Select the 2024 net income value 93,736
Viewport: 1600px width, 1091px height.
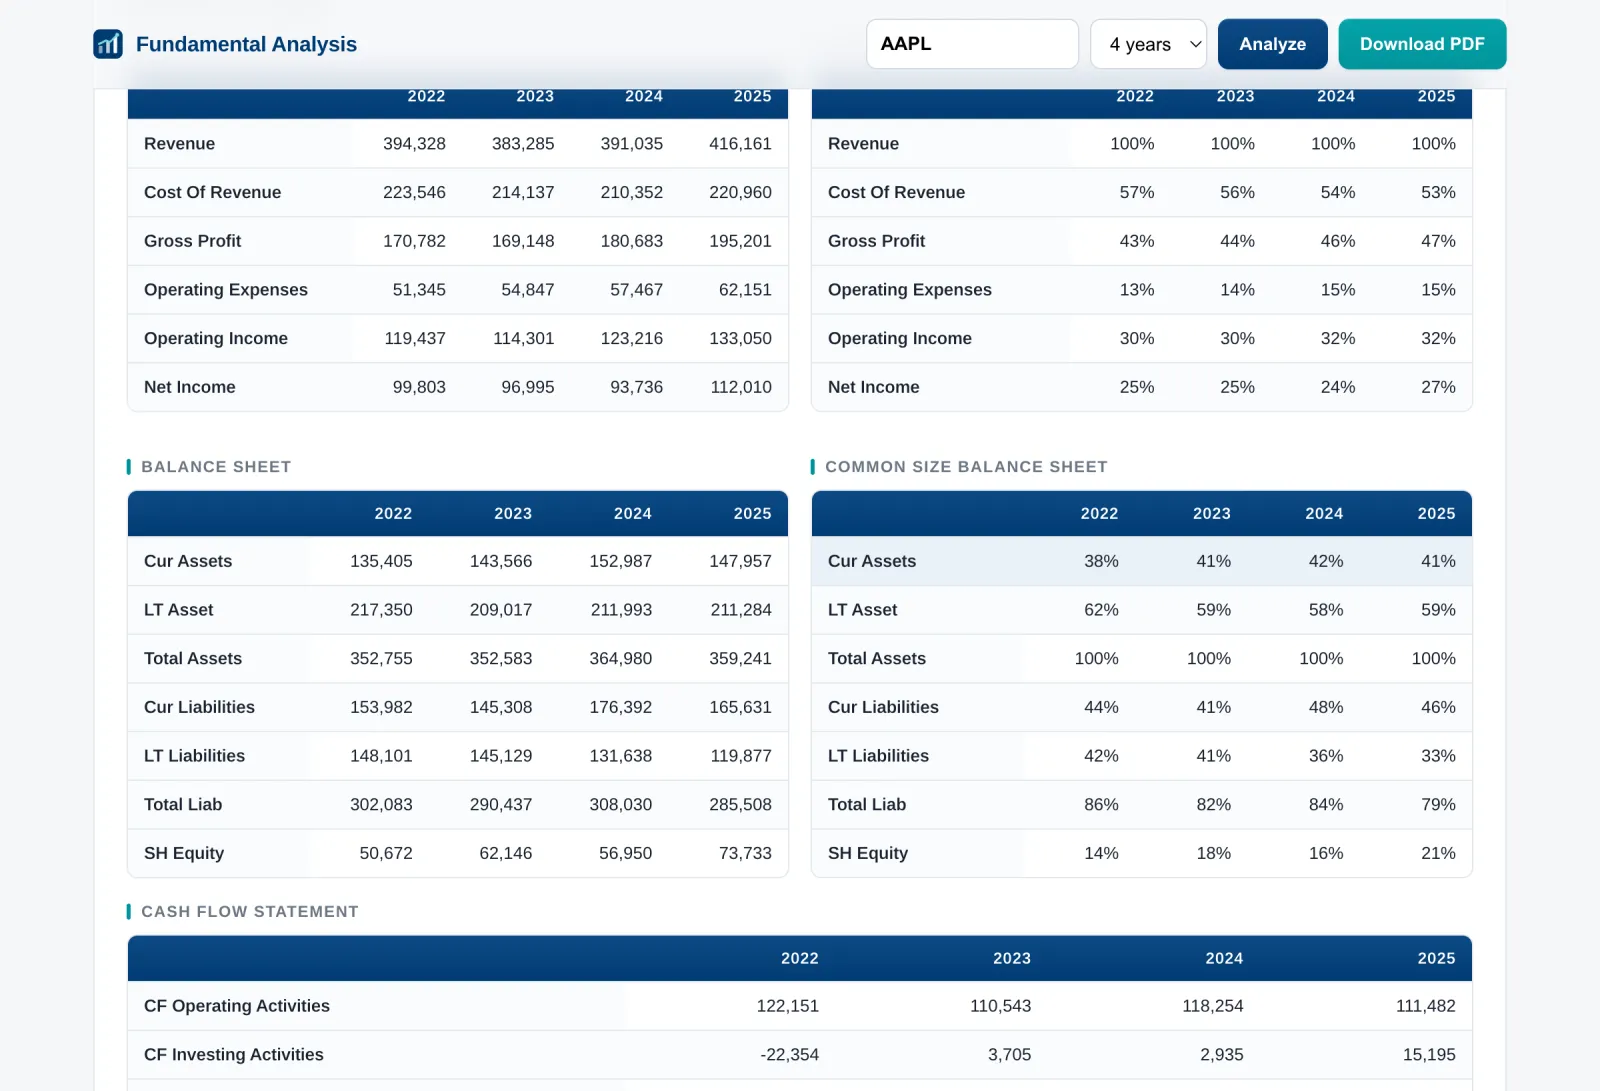click(636, 387)
